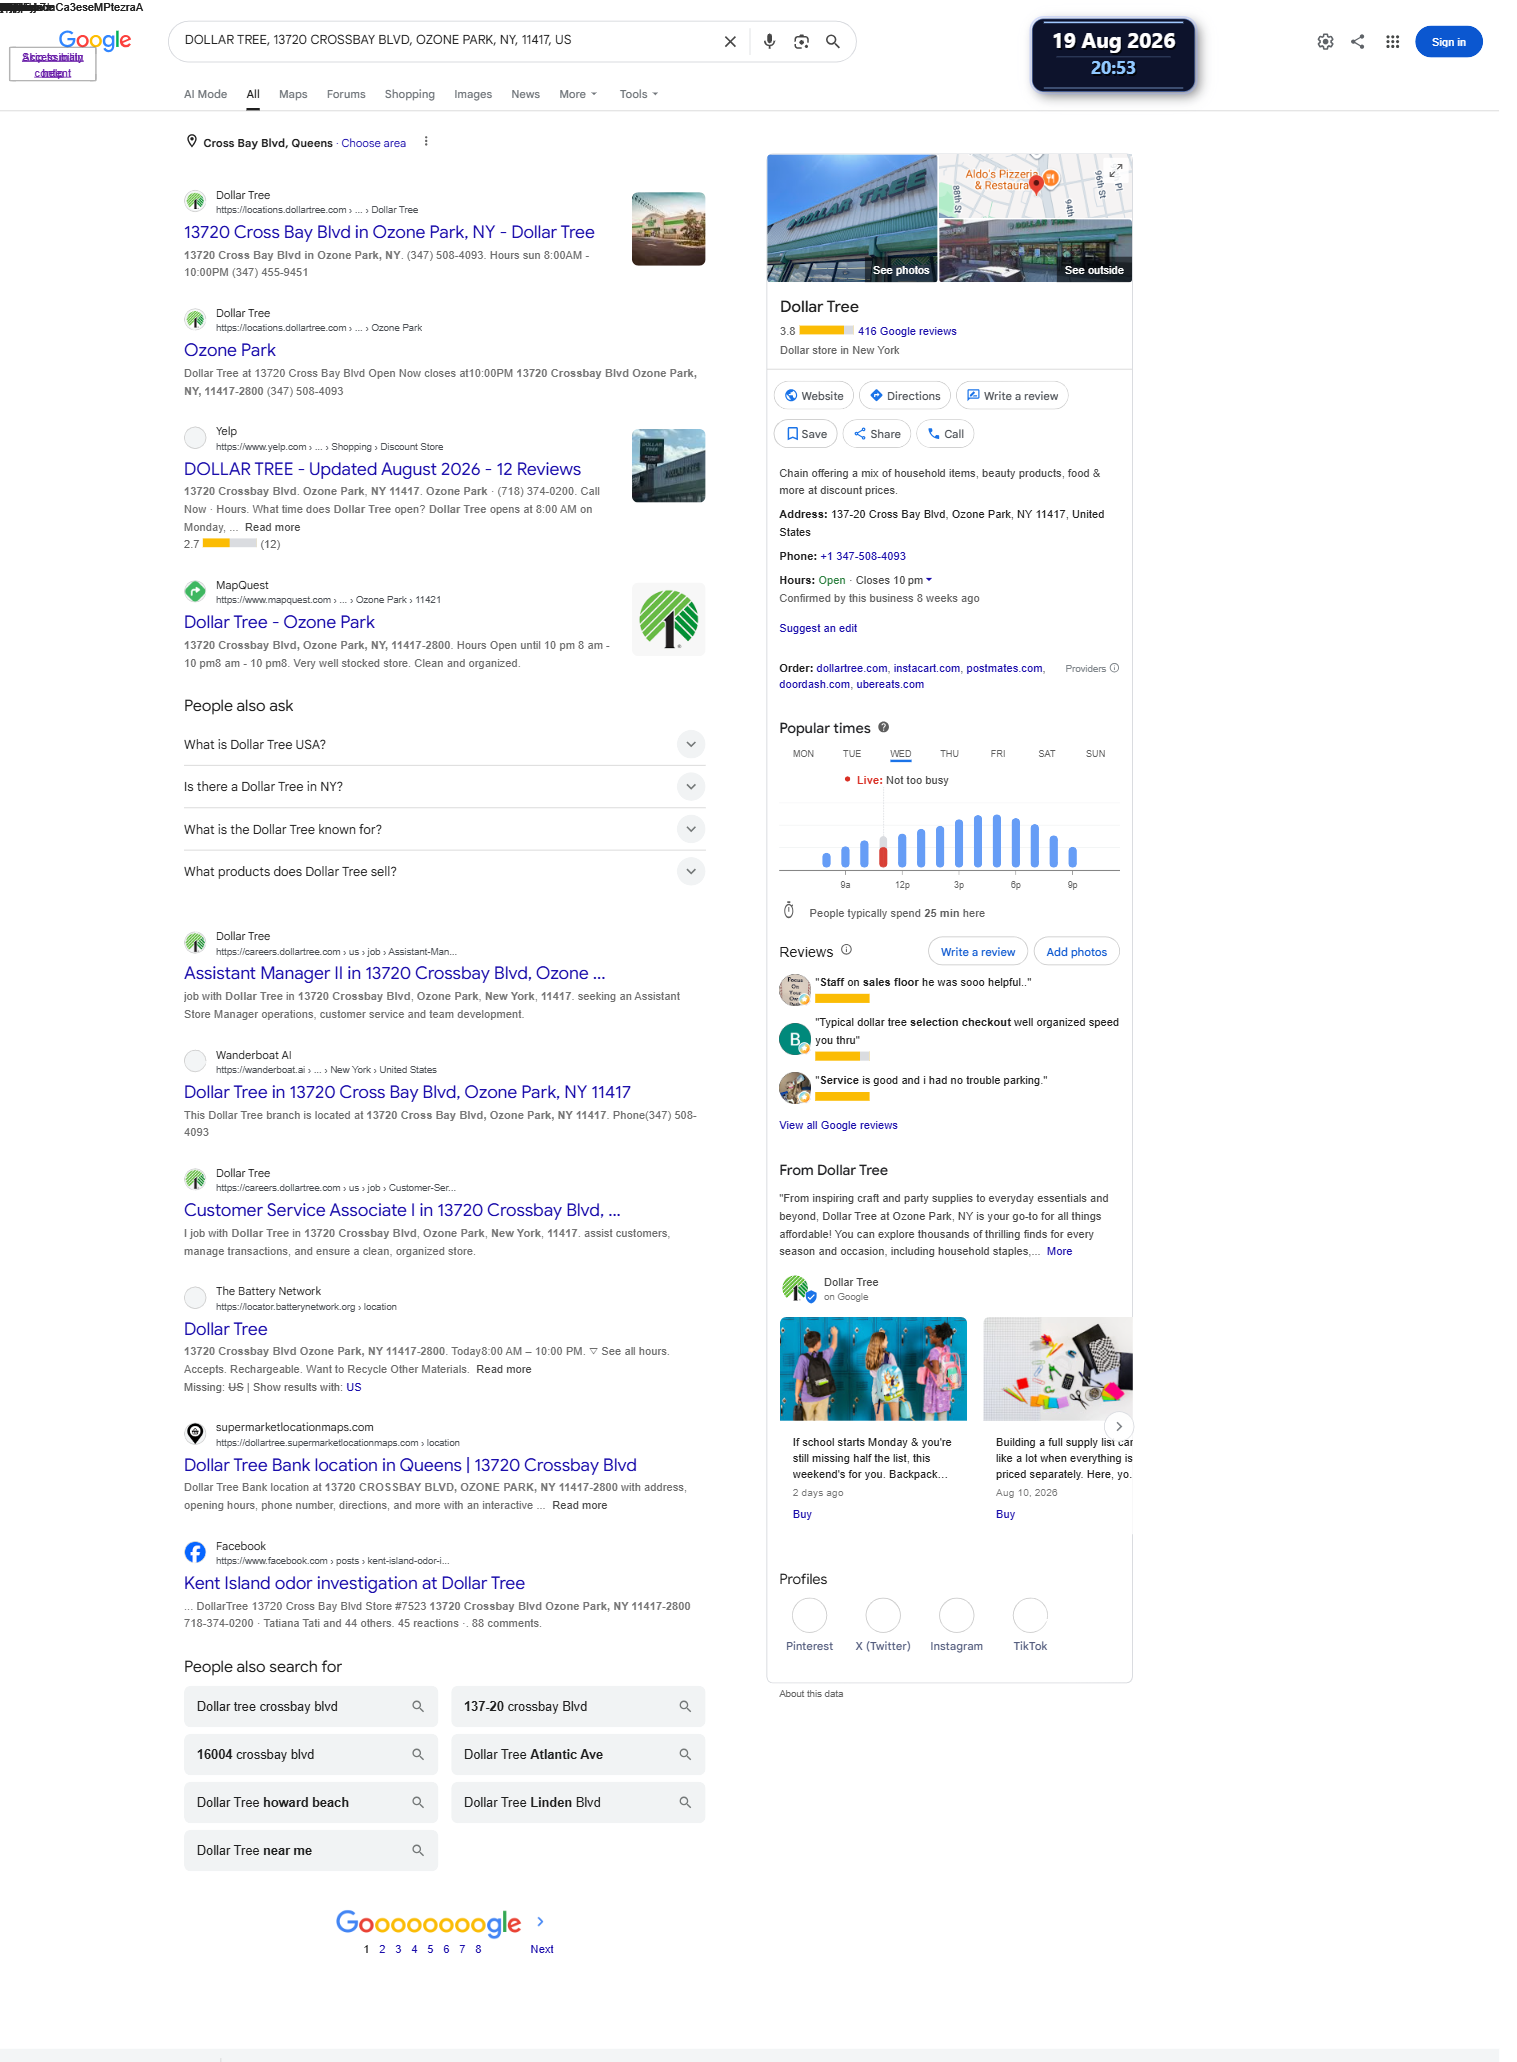Click the next page chevron beside Google logo
This screenshot has width=1517, height=2062.
541,1921
